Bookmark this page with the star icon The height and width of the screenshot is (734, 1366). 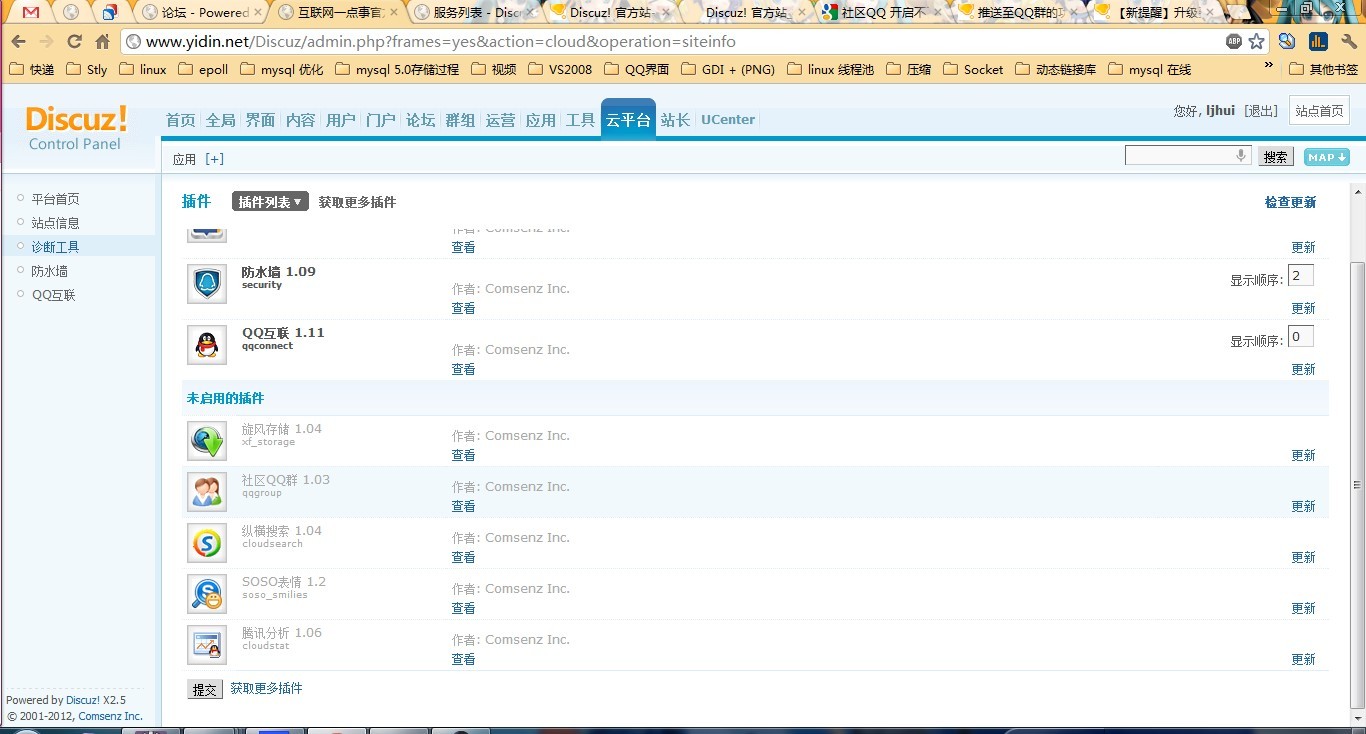1257,42
